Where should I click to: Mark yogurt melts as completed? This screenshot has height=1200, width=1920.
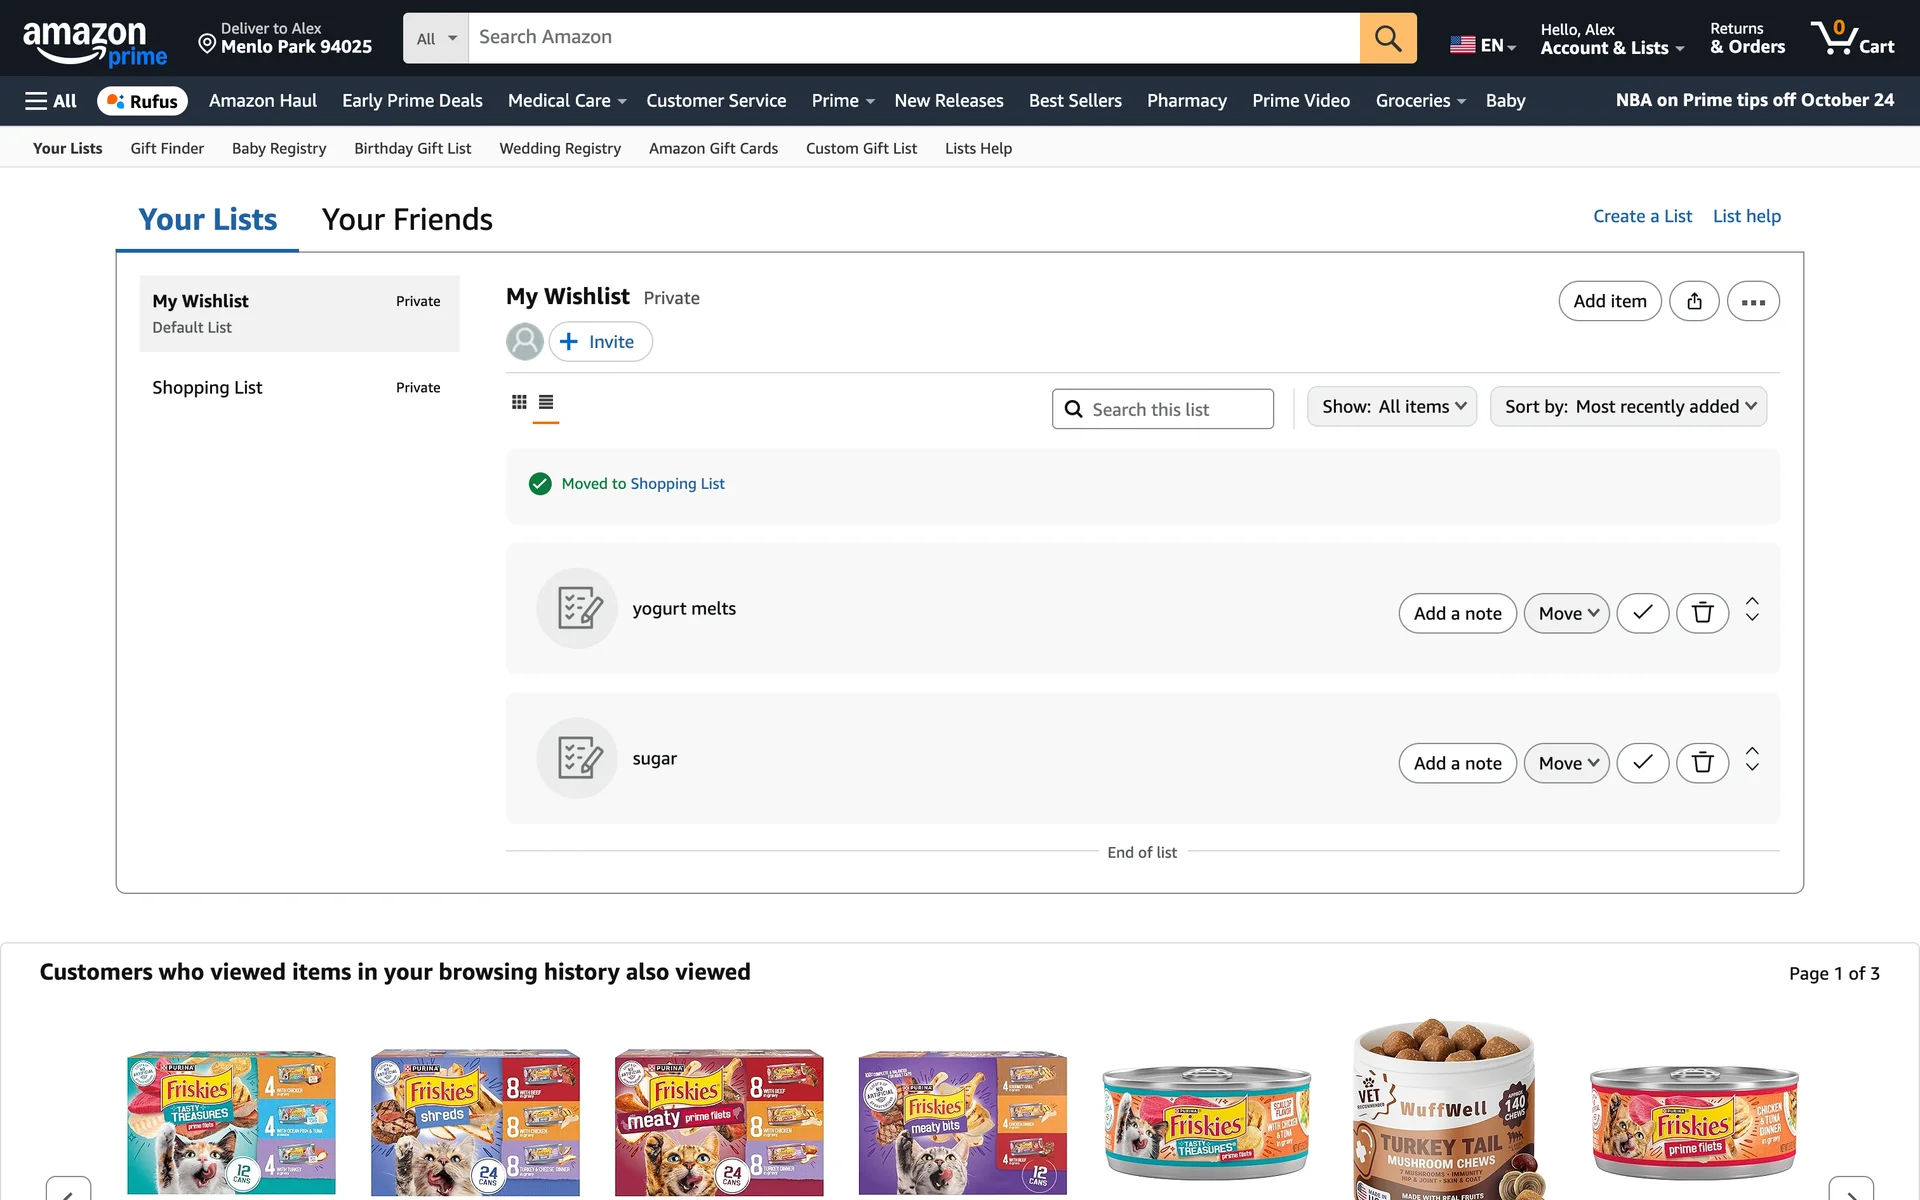point(1642,613)
